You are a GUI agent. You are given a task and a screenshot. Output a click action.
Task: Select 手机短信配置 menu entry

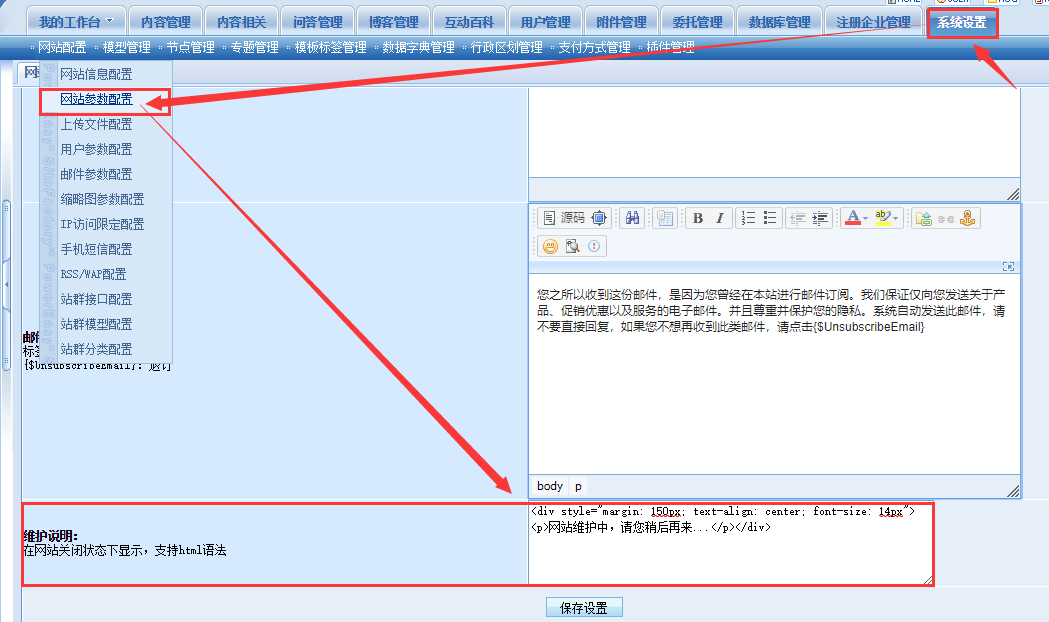tap(96, 249)
